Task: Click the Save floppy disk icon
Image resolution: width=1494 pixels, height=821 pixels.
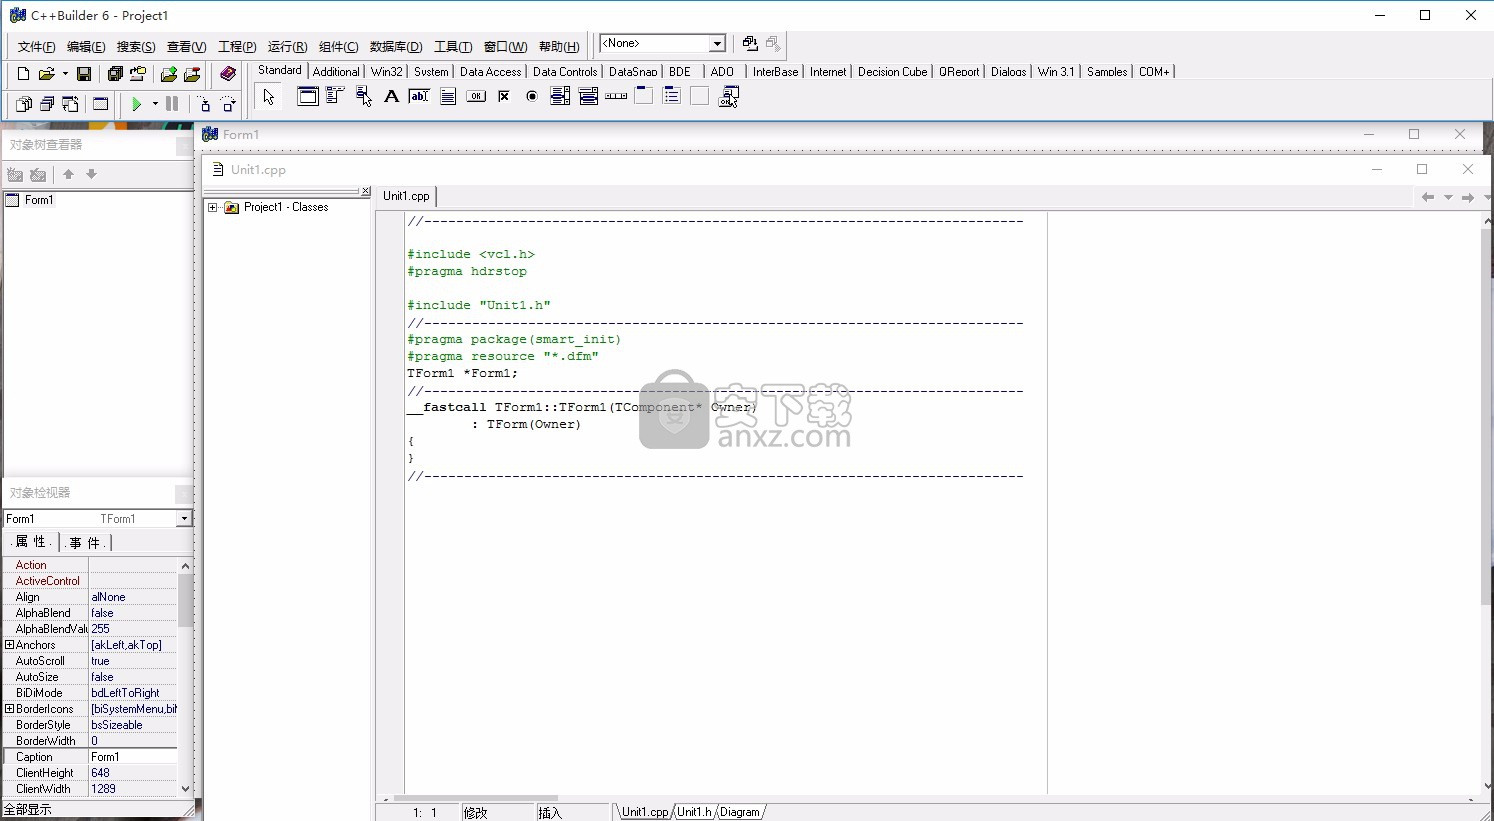Action: point(84,74)
